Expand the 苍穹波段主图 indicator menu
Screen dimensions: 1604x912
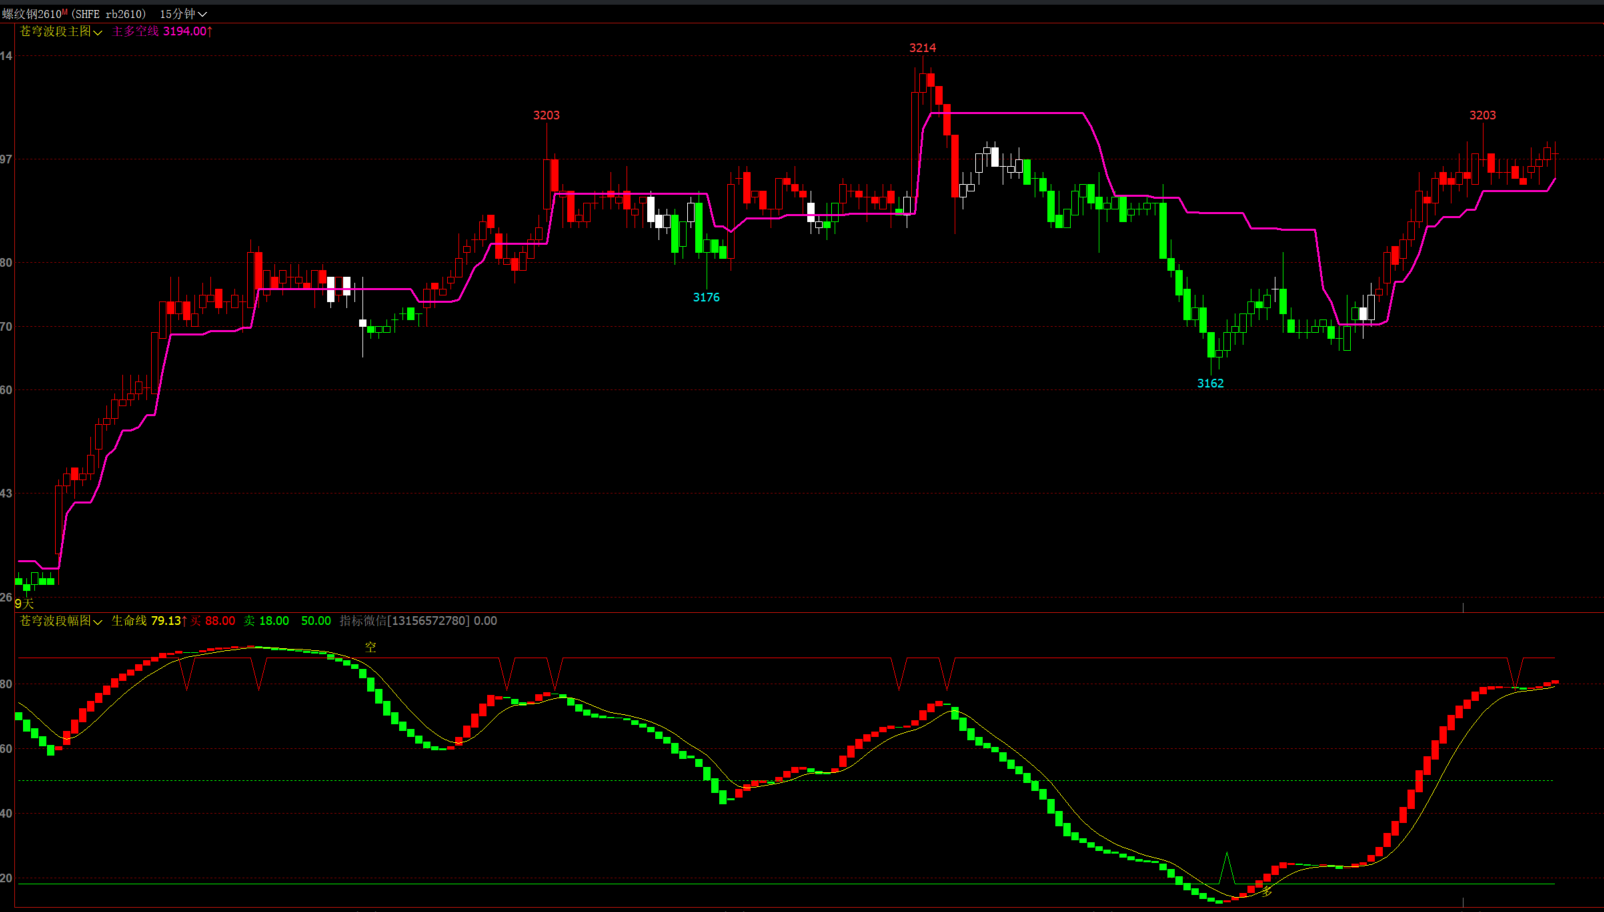click(61, 32)
